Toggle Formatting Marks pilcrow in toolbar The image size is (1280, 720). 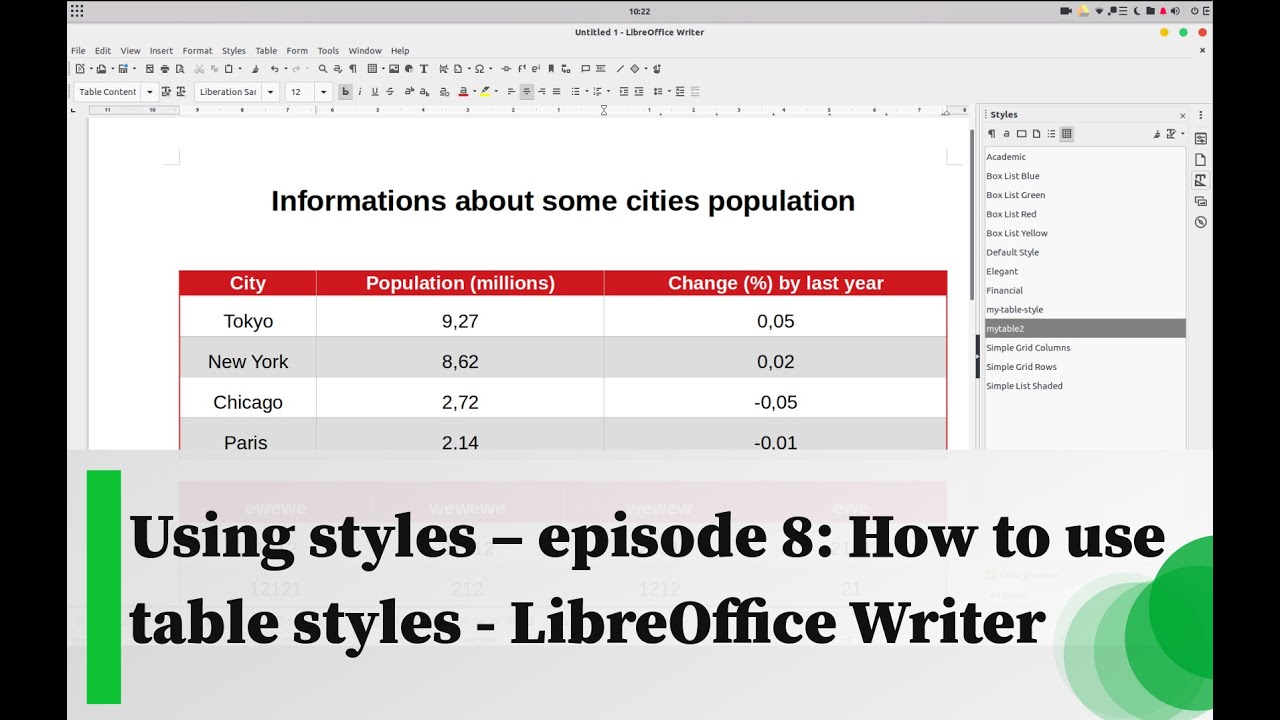pos(353,69)
